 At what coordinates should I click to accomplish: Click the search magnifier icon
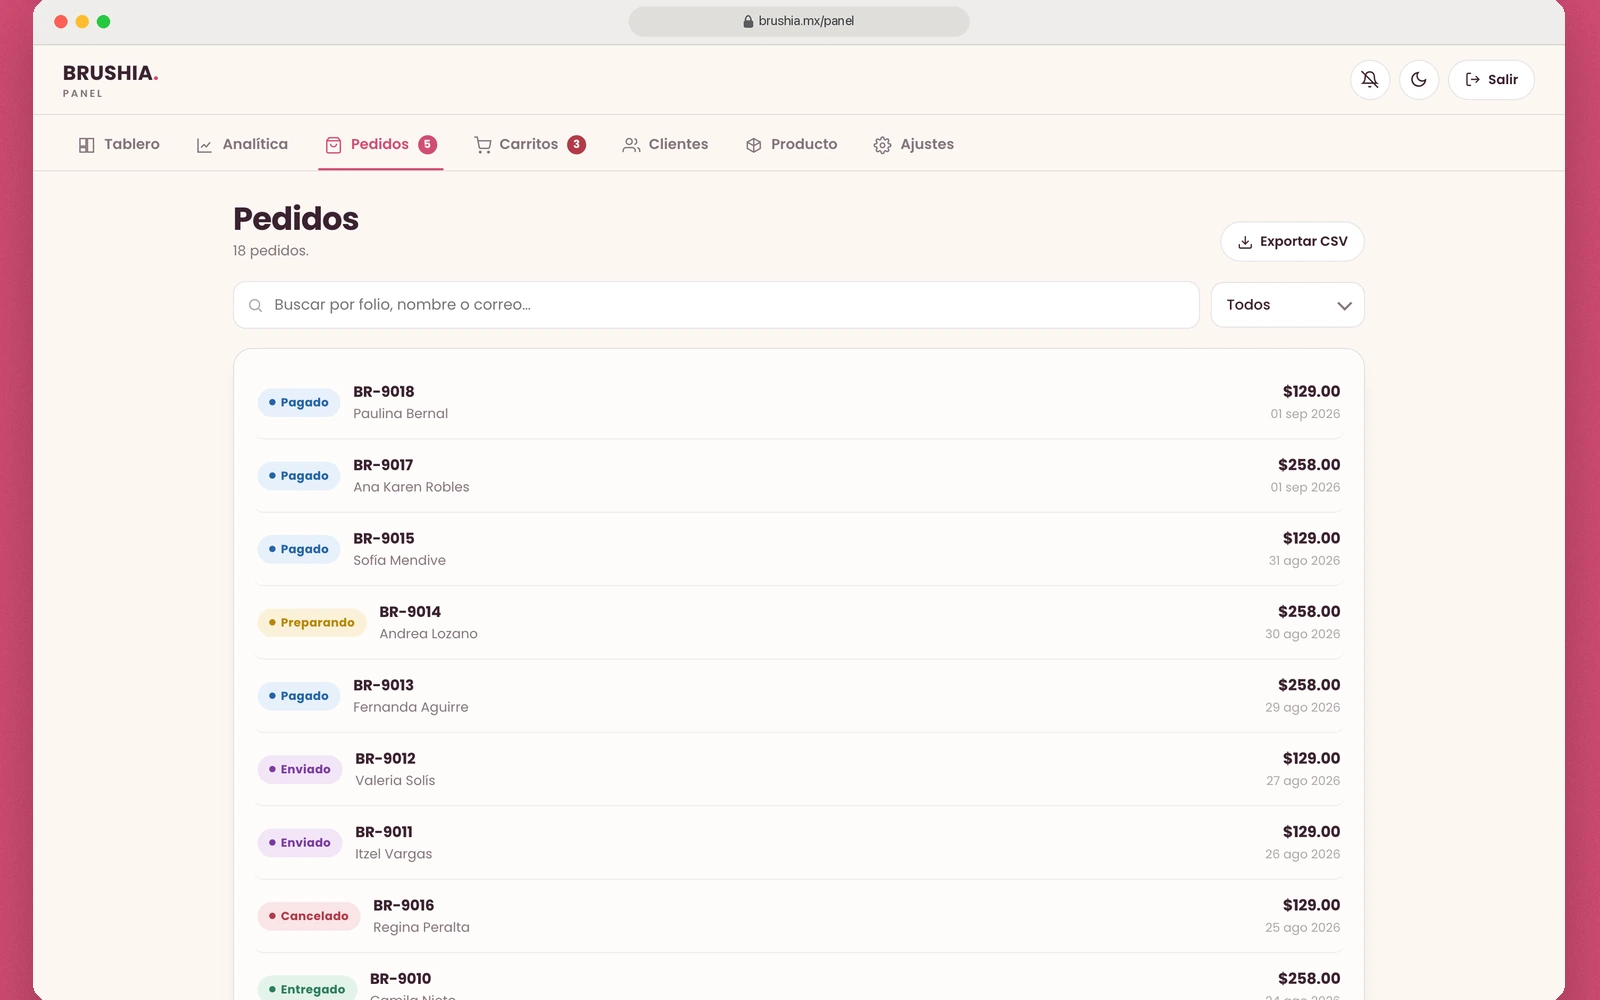(x=256, y=305)
